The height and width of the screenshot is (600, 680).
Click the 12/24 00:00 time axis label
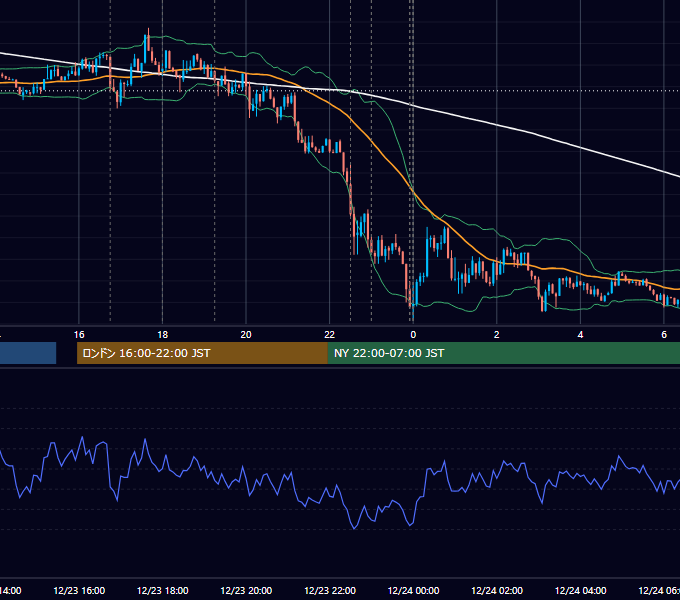[413, 590]
